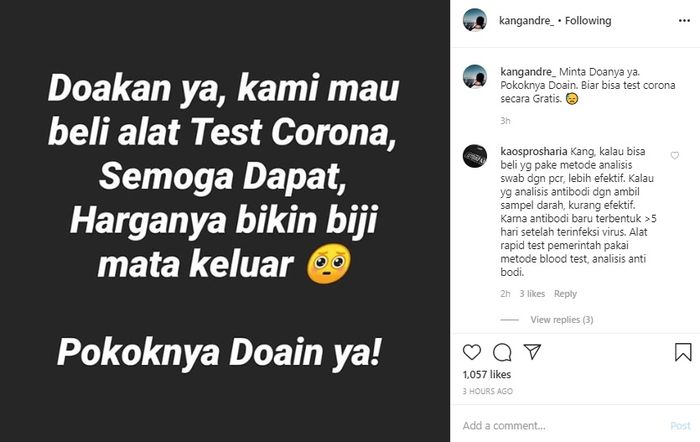Like the post with heart icon
Viewport: 700px width, 442px height.
[x=471, y=352]
